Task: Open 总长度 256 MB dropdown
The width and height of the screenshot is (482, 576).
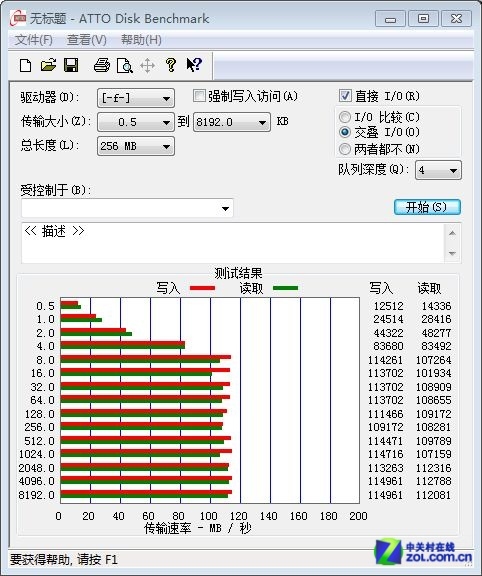Action: [136, 146]
